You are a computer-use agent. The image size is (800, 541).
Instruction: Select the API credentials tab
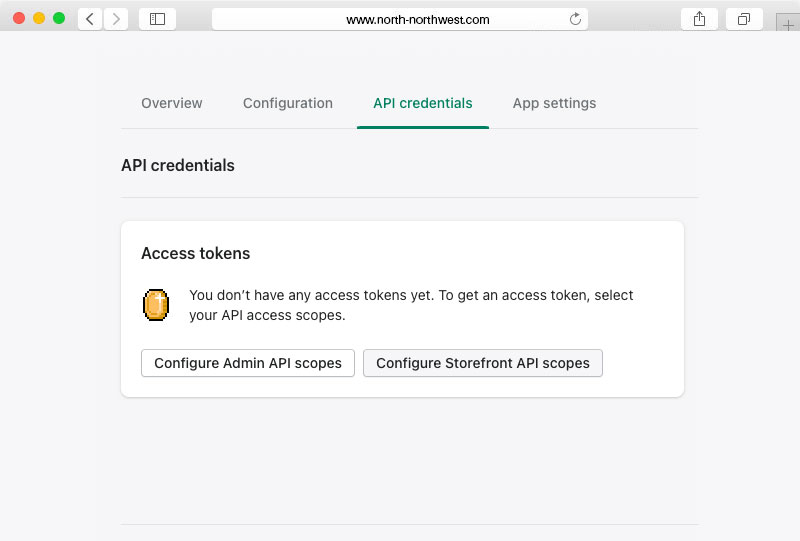pyautogui.click(x=422, y=103)
